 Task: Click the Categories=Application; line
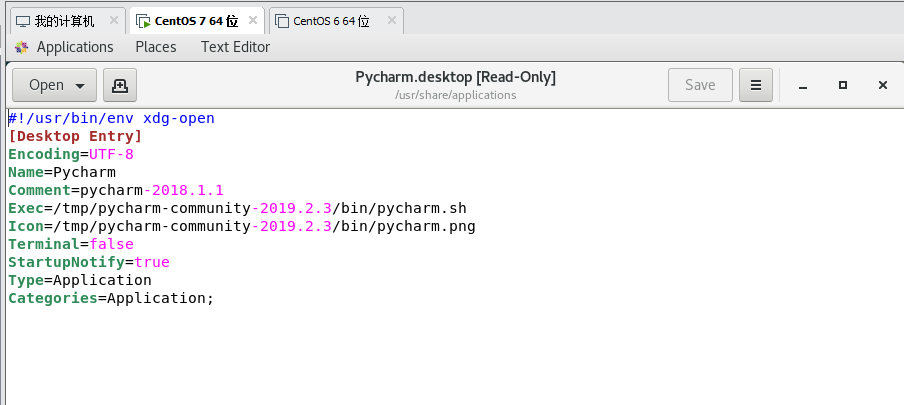pos(111,298)
